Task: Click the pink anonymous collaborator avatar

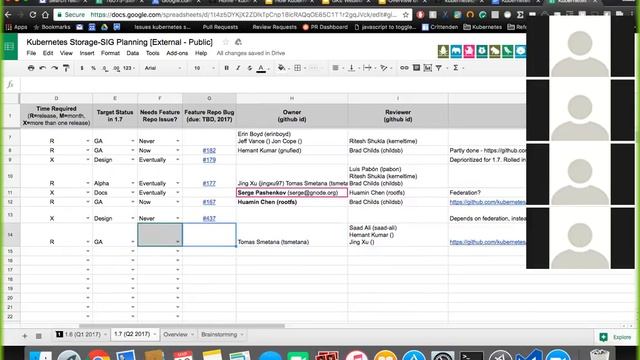Action: [x=469, y=51]
